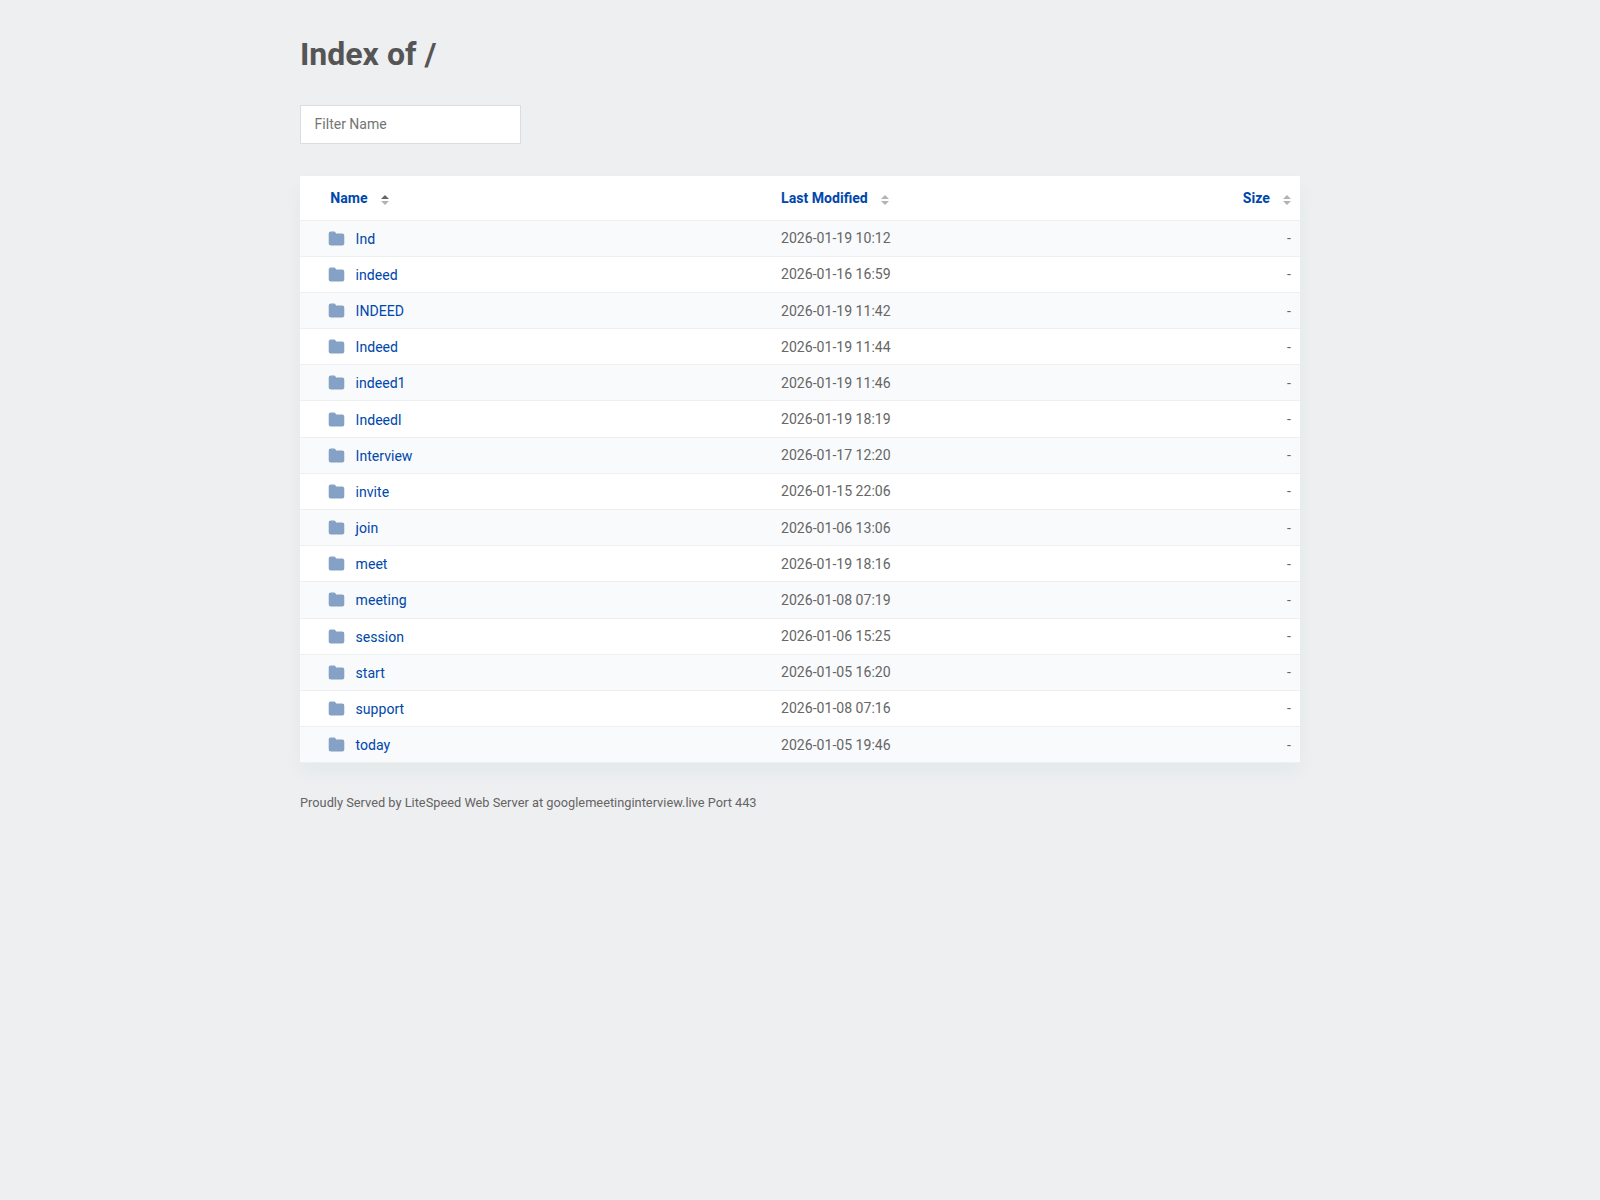Click the folder icon next to Indeedl
This screenshot has width=1600, height=1200.
[x=336, y=420]
